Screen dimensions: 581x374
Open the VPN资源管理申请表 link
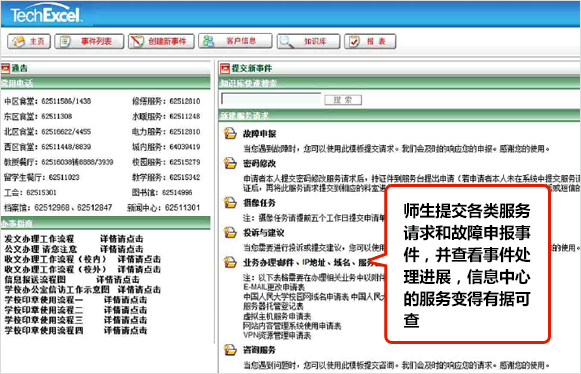click(277, 336)
